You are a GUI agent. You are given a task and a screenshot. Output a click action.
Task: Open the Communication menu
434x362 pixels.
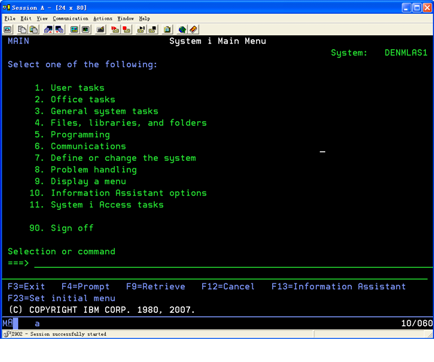click(70, 18)
